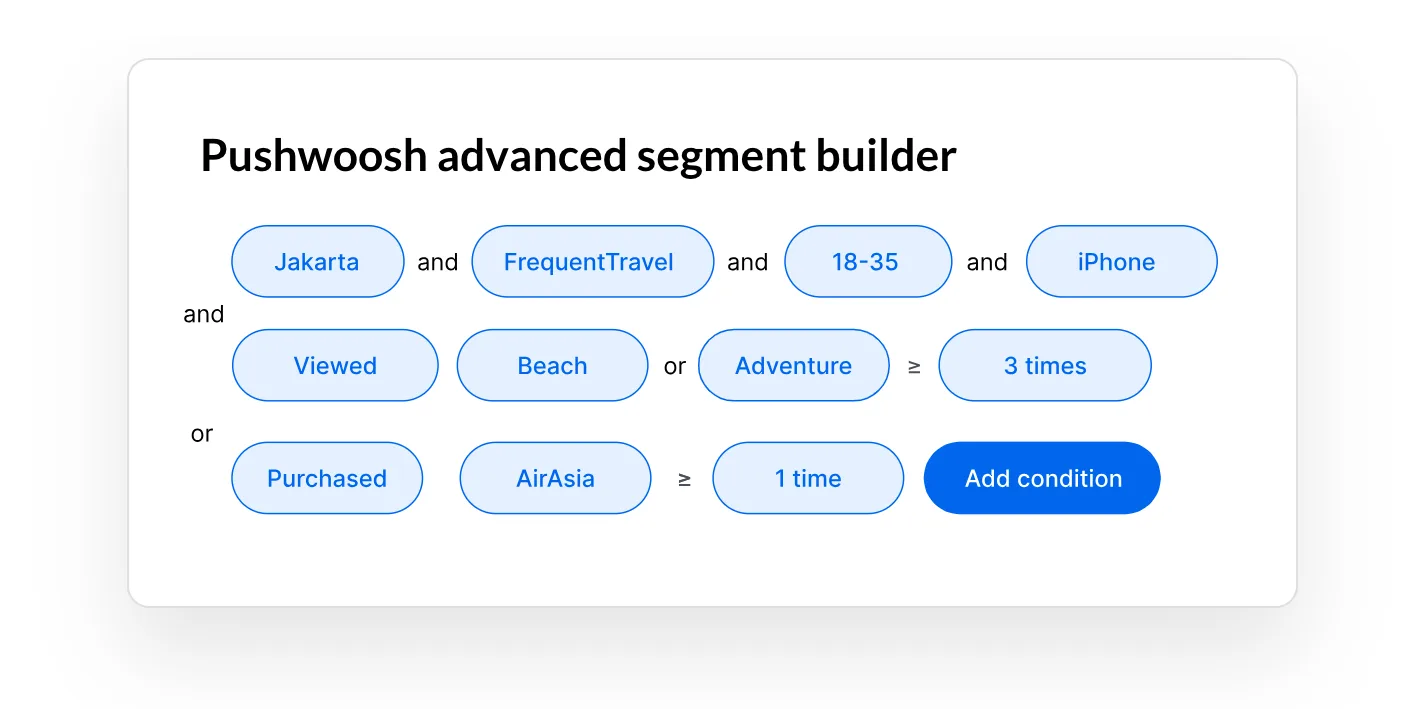Select the Adventure category chip
The image size is (1418, 709).
tap(793, 365)
